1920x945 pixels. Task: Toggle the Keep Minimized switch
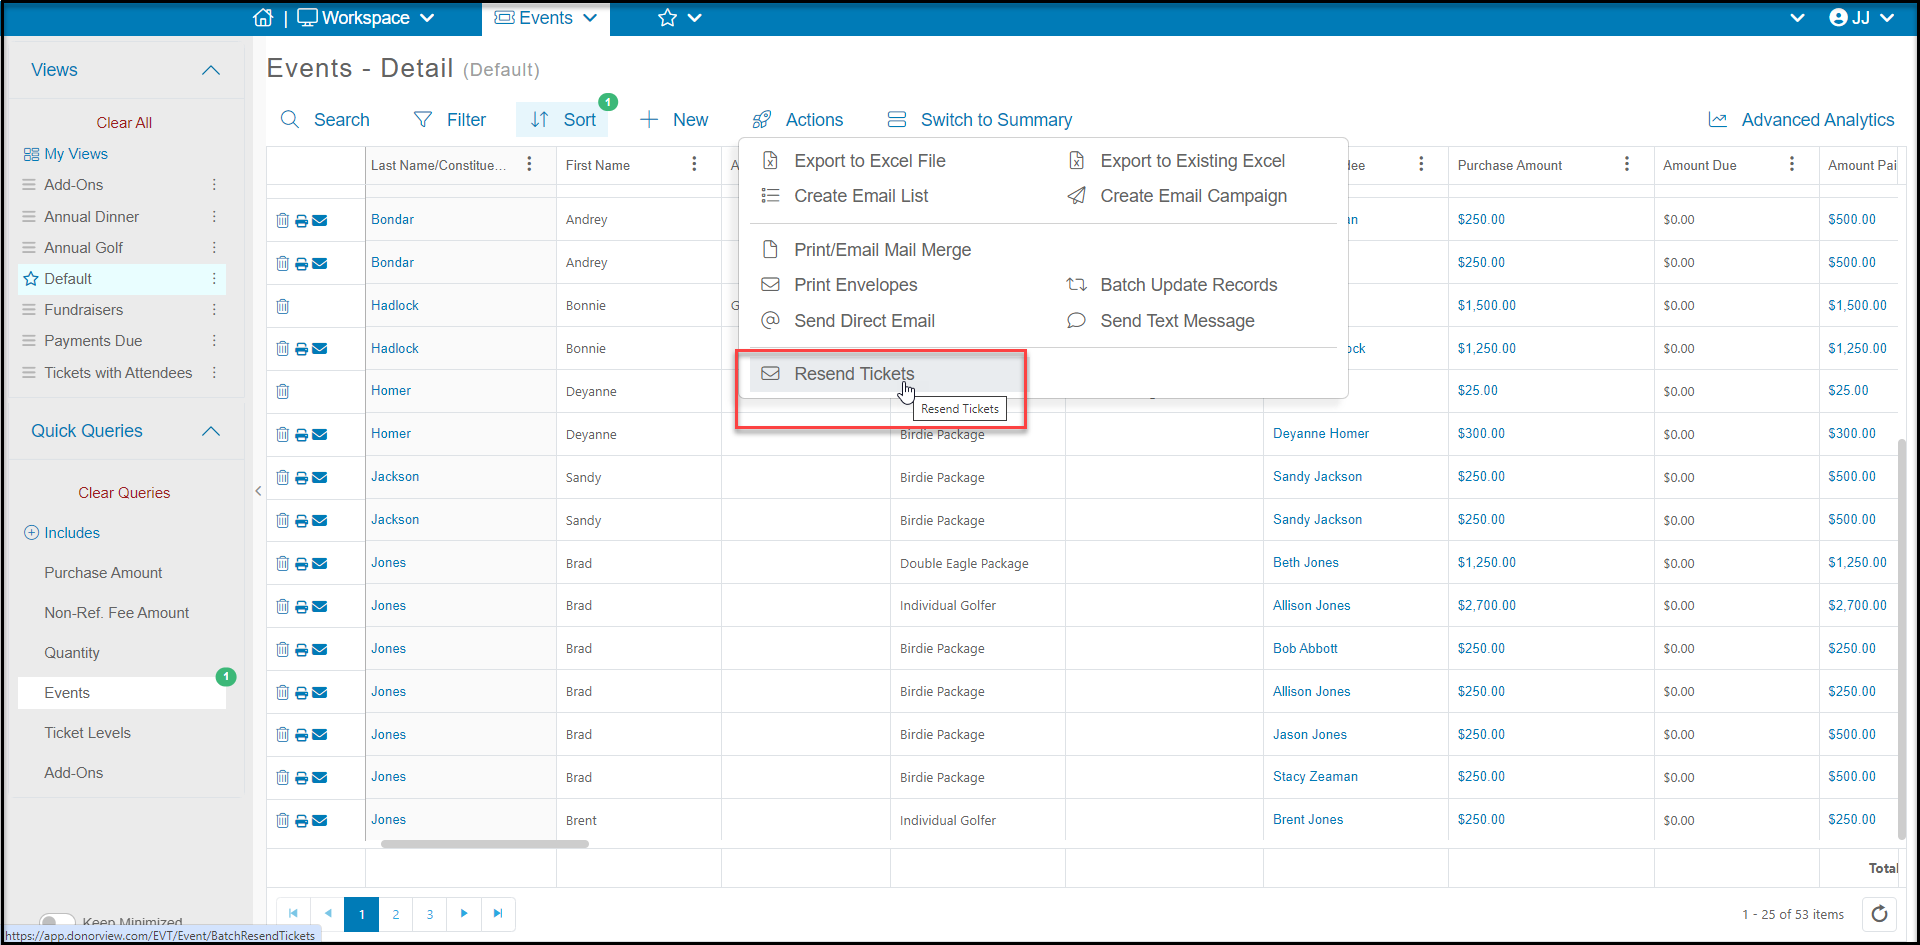click(57, 921)
